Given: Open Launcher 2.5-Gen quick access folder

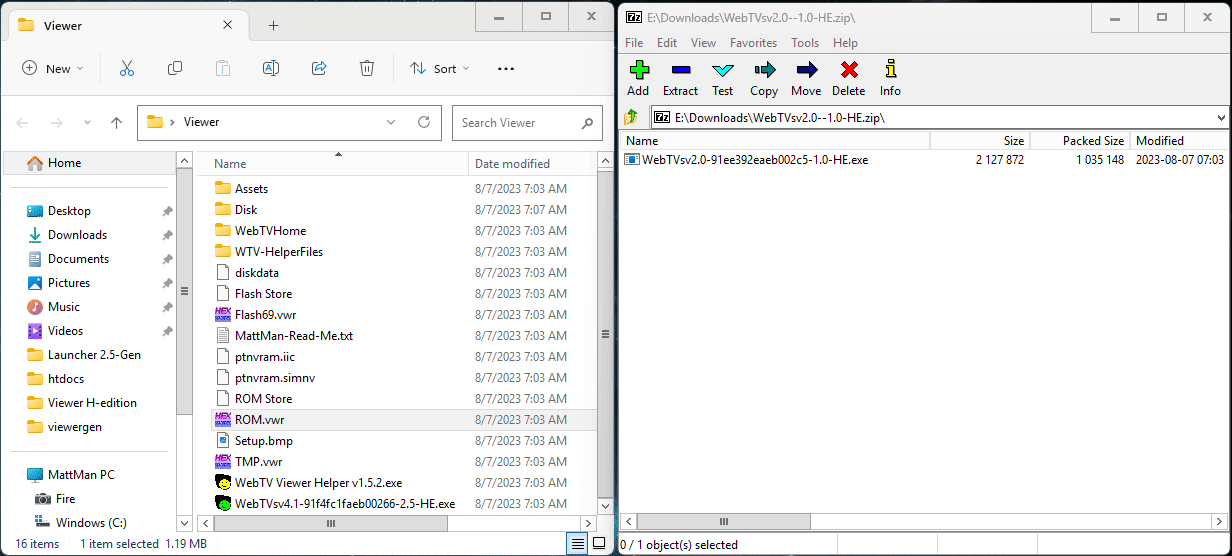Looking at the screenshot, I should (x=94, y=355).
